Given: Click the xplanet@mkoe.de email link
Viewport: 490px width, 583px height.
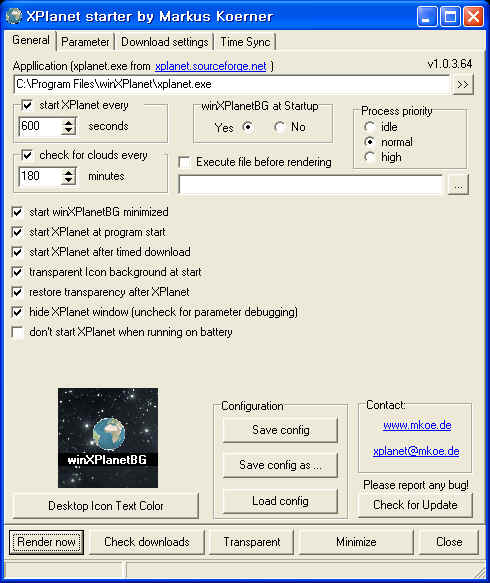Looking at the screenshot, I should coord(416,451).
